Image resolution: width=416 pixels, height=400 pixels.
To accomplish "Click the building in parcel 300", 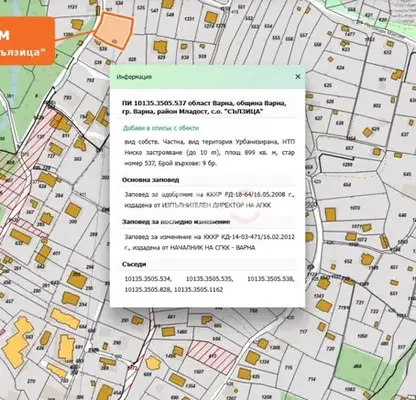I will 73,210.
